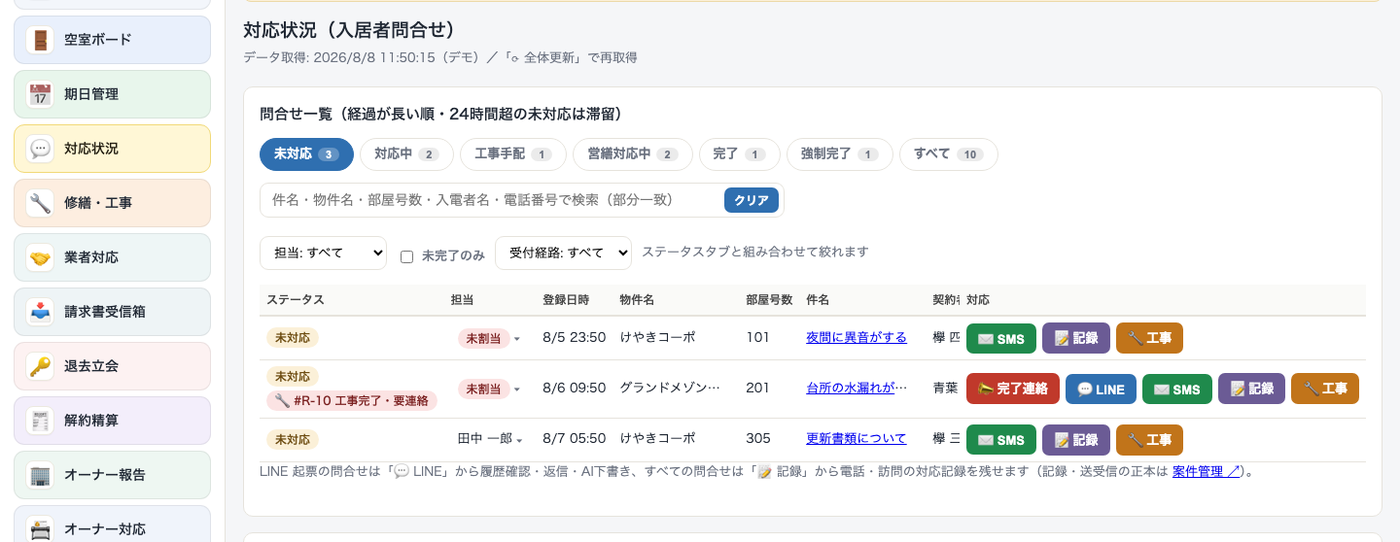Viewport: 1400px width, 542px height.
Task: Click the オーナー対応 sidebar icon
Action: tap(40, 529)
